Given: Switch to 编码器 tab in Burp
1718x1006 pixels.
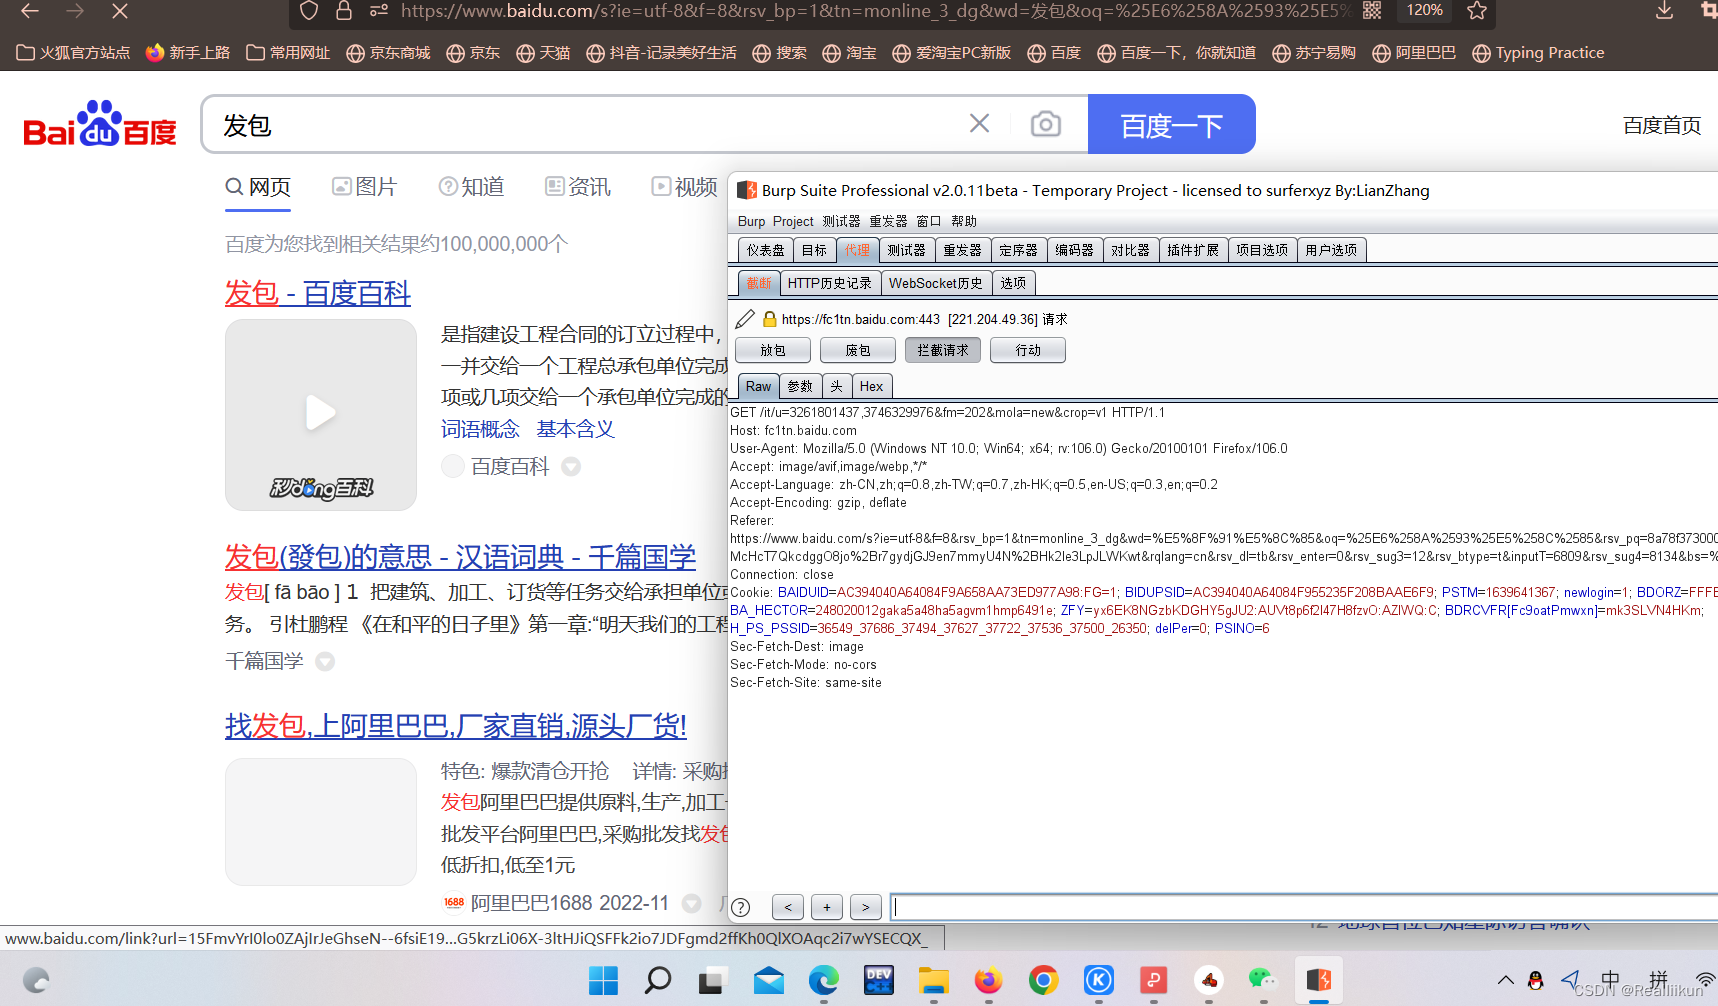Looking at the screenshot, I should [1074, 250].
